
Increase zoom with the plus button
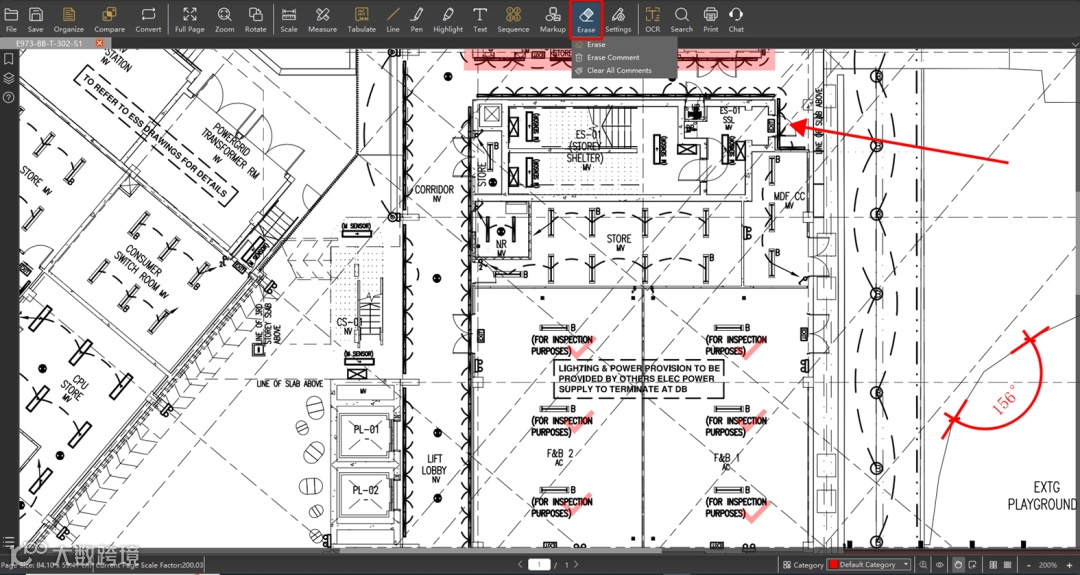tap(1070, 565)
